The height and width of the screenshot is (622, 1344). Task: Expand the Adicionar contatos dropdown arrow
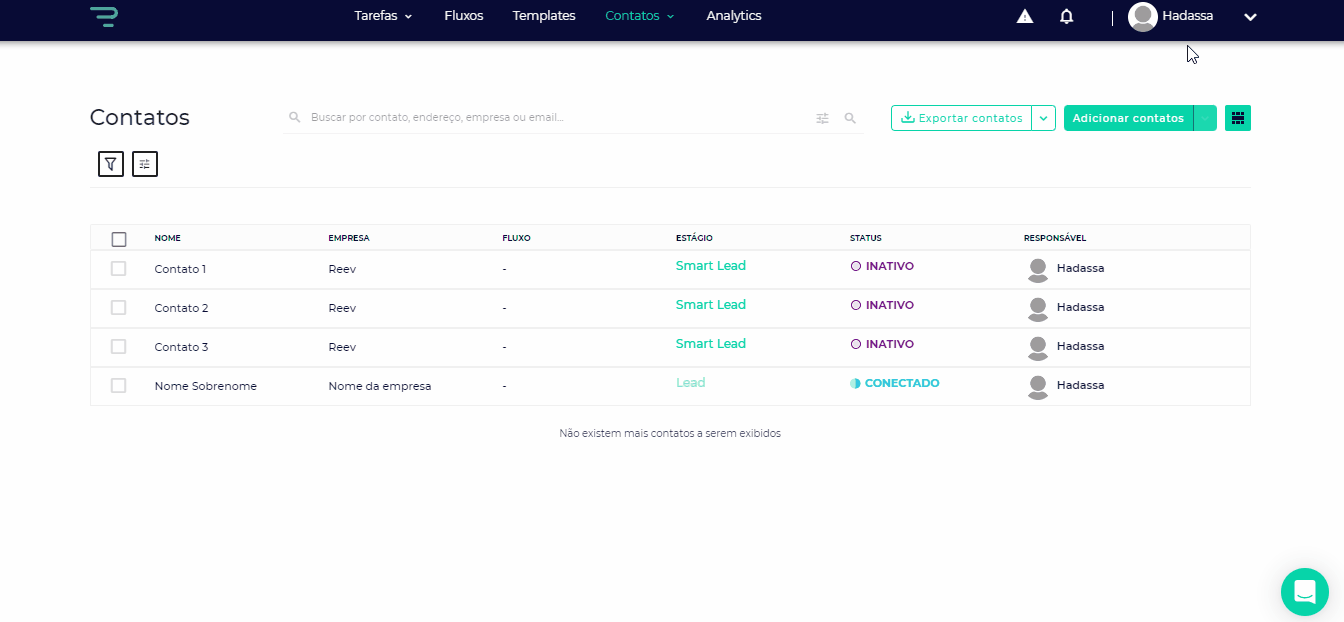coord(1205,118)
